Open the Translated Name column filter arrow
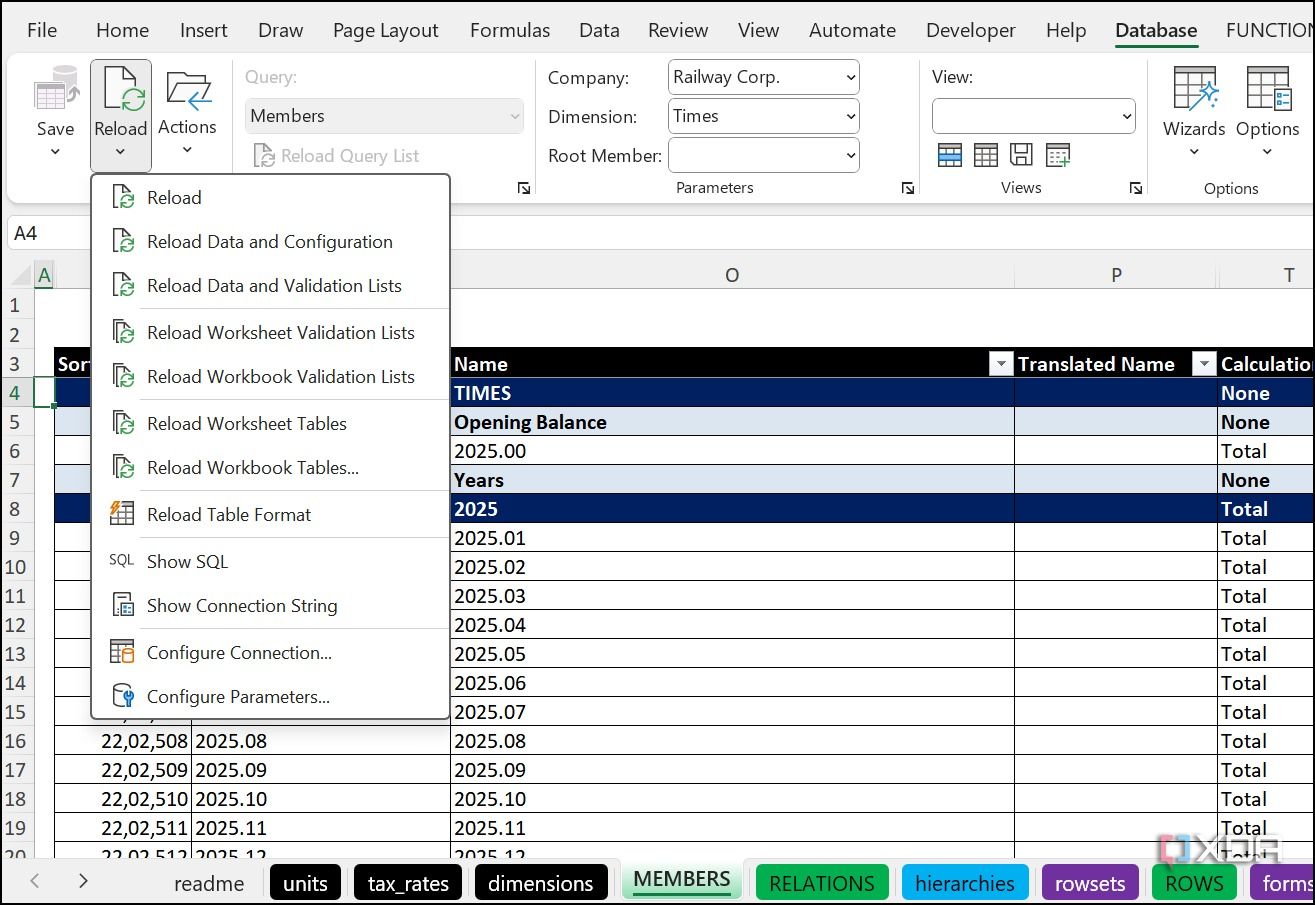Screen dimensions: 1315x905 [1204, 364]
